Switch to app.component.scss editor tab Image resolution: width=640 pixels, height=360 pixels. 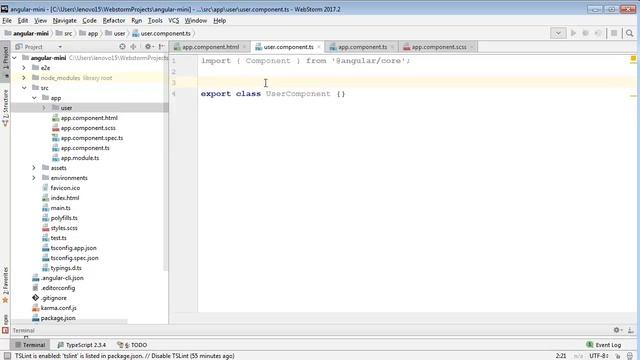[x=438, y=47]
